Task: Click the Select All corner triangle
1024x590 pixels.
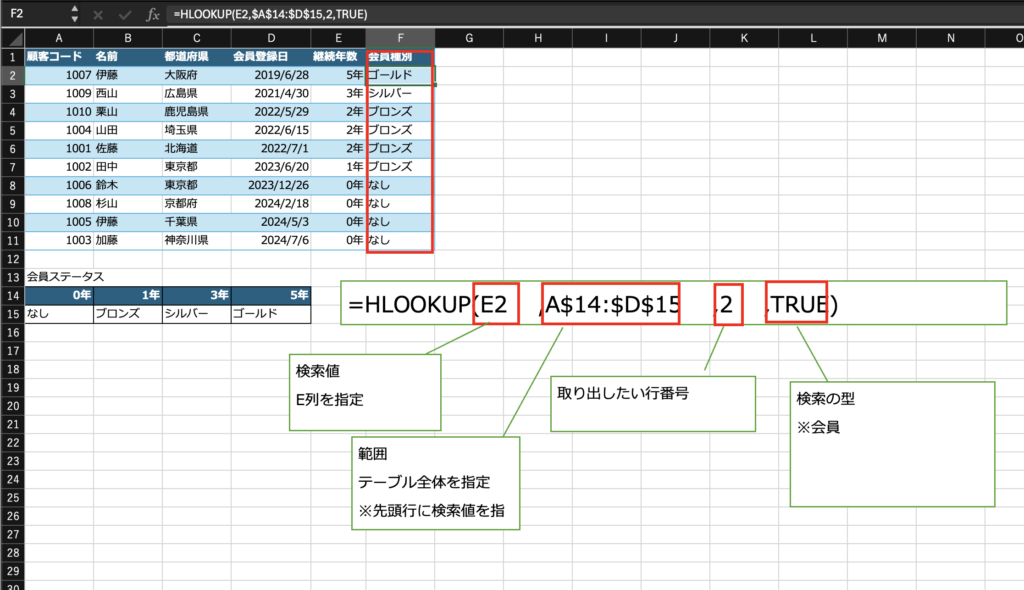Action: pyautogui.click(x=12, y=38)
